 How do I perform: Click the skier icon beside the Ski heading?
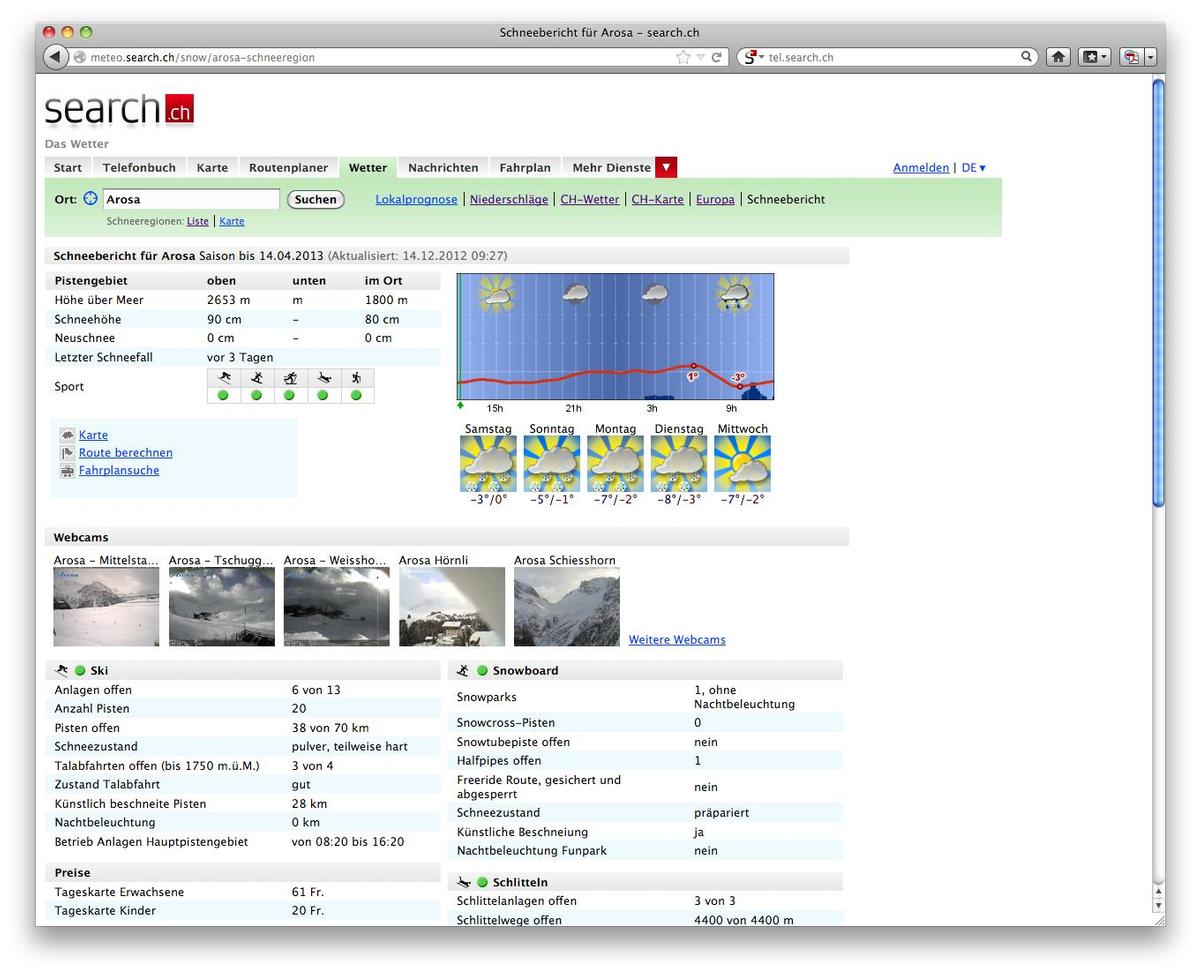click(x=62, y=670)
